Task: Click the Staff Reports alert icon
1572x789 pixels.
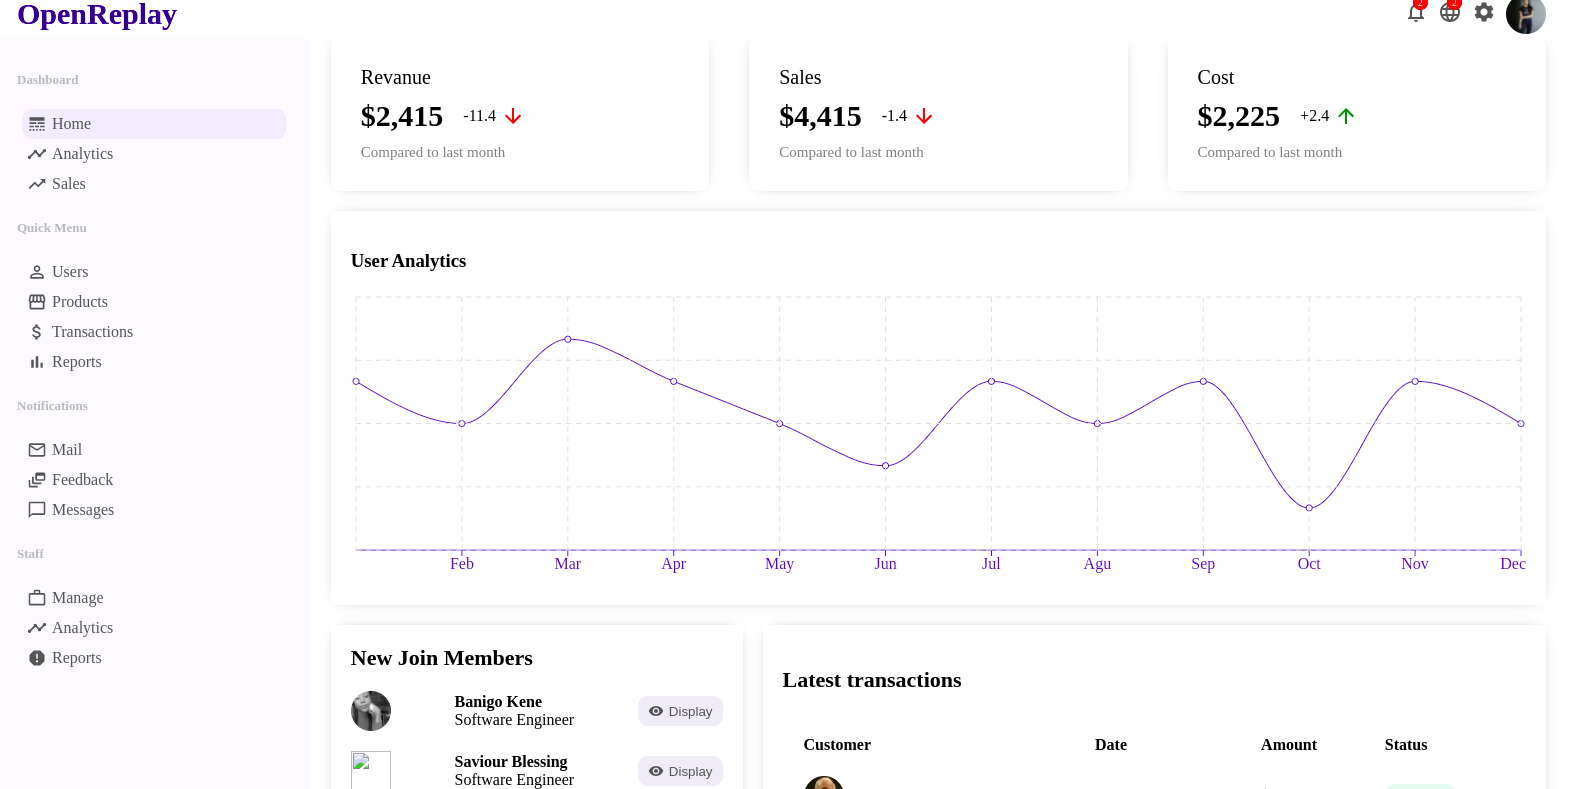Action: point(37,658)
